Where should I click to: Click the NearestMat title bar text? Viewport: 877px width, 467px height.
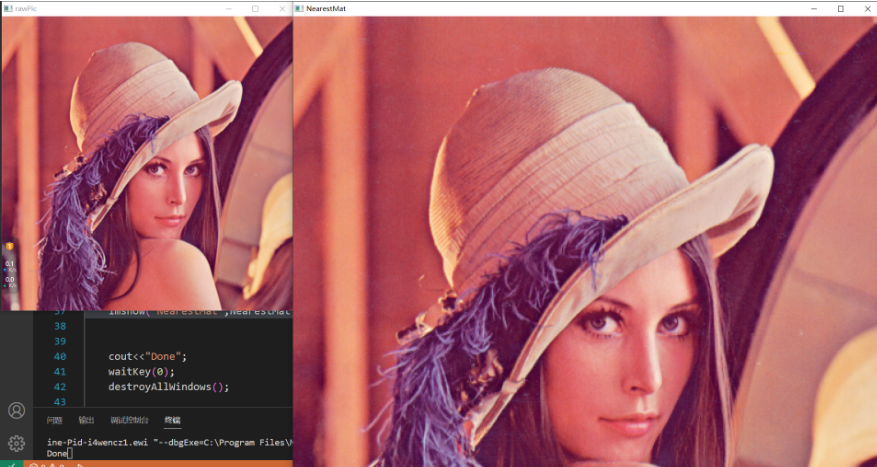pyautogui.click(x=326, y=9)
